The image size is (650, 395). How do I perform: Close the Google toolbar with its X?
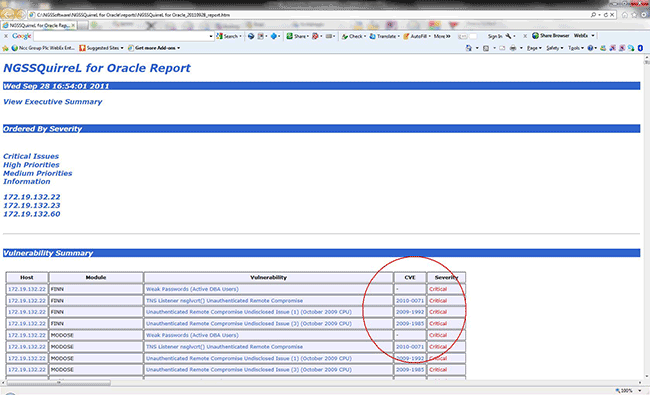(6, 36)
